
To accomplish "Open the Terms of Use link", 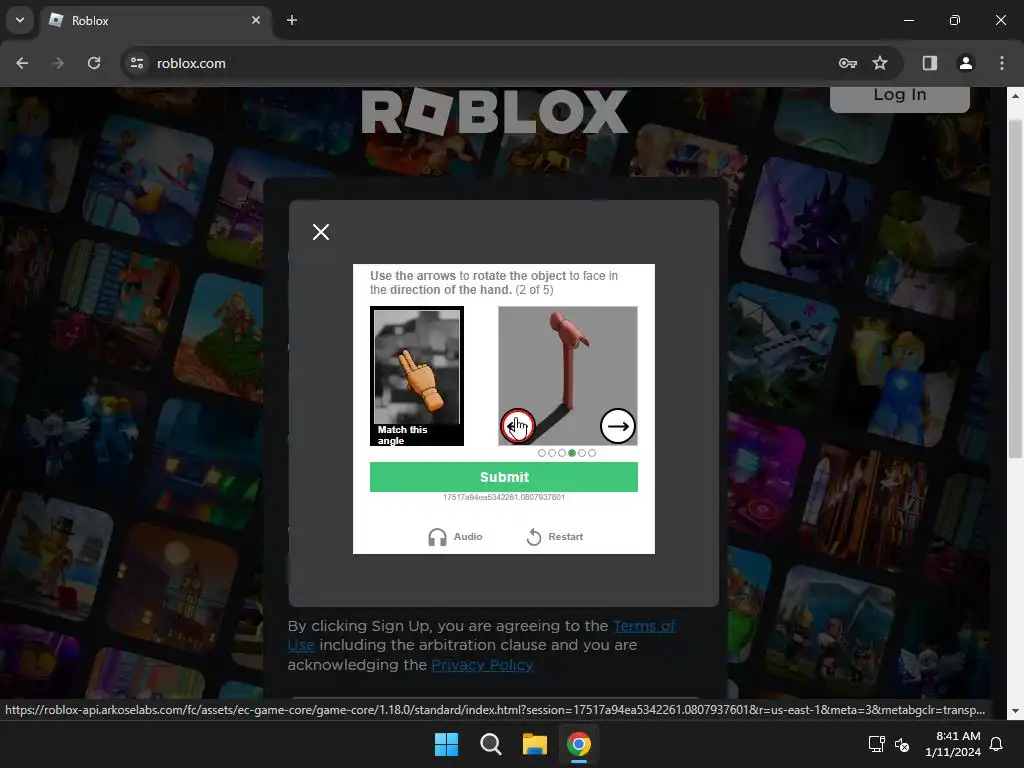I will 645,626.
